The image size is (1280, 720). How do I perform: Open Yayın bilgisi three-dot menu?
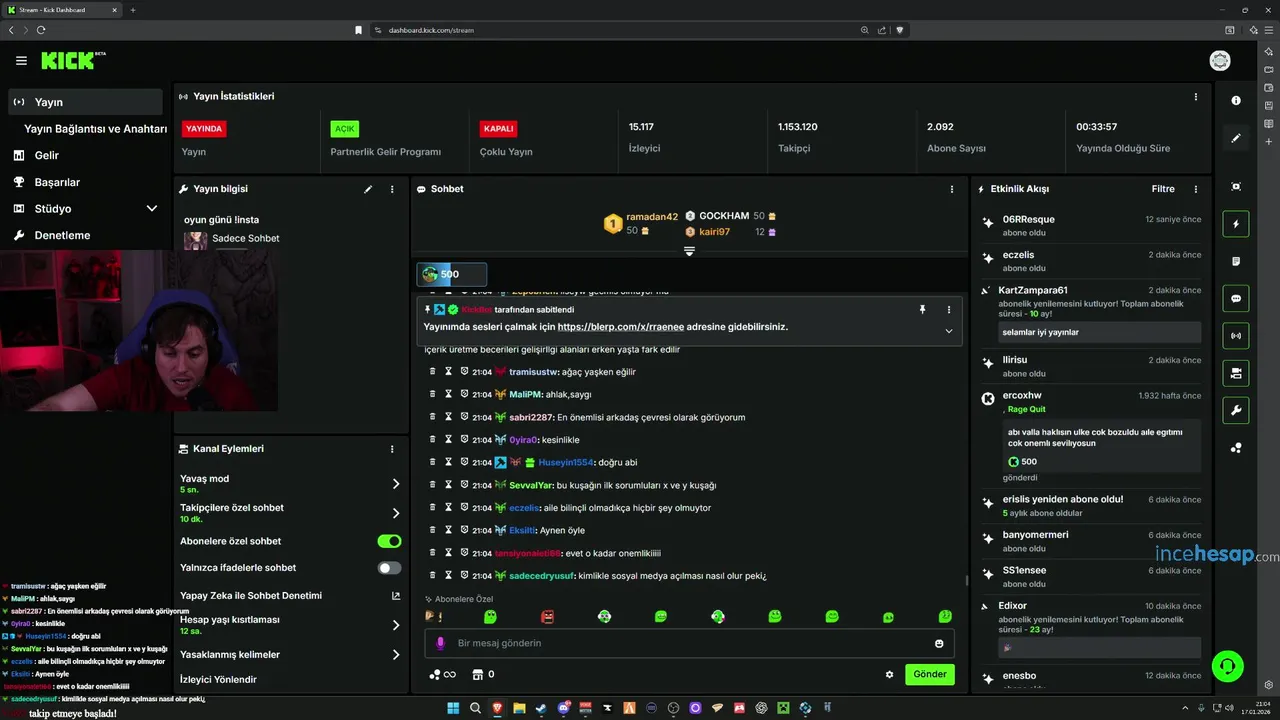tap(392, 189)
